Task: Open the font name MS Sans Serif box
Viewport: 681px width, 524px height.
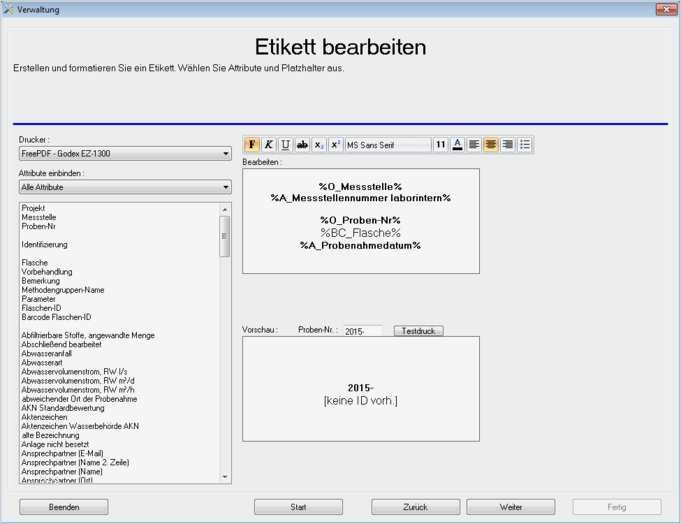Action: (x=388, y=145)
